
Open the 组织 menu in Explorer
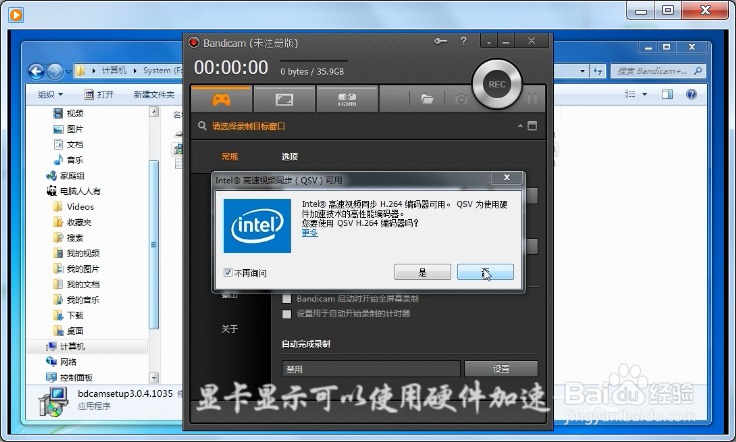click(x=50, y=94)
